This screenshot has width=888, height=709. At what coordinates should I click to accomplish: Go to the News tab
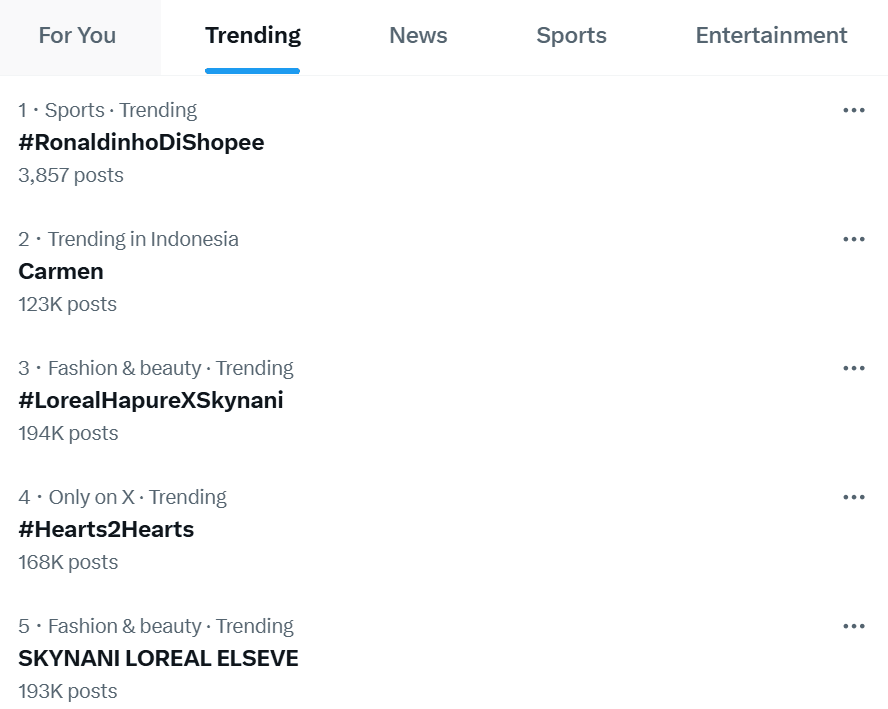pos(418,36)
